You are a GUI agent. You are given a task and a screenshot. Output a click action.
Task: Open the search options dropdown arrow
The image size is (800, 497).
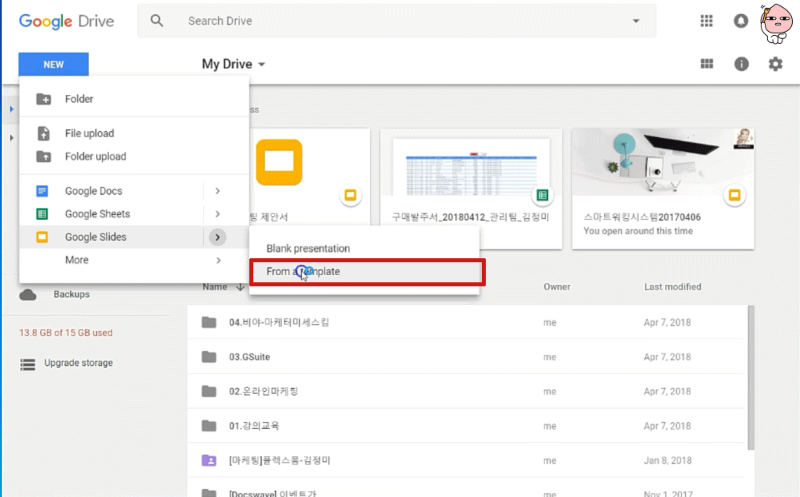(x=636, y=21)
